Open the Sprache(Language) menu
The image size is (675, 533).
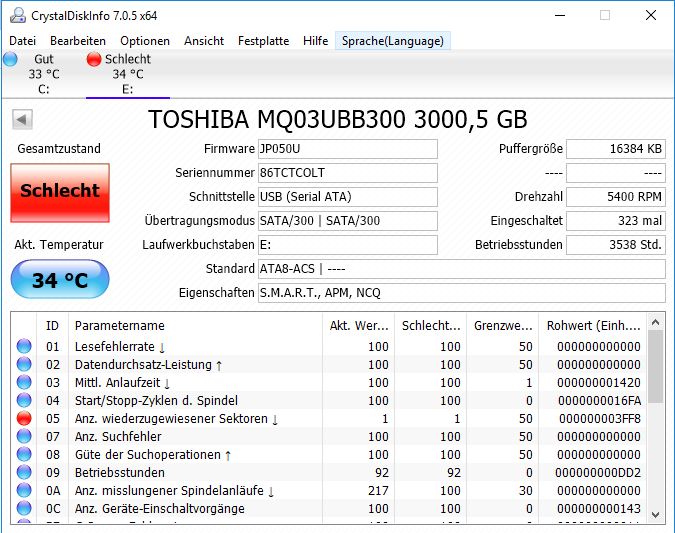click(393, 41)
